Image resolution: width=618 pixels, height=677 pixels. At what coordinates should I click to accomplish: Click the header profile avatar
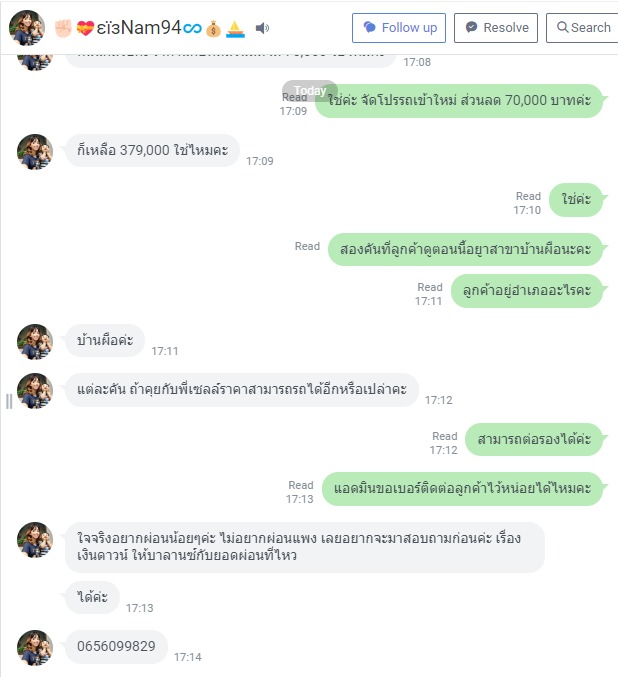tap(27, 28)
